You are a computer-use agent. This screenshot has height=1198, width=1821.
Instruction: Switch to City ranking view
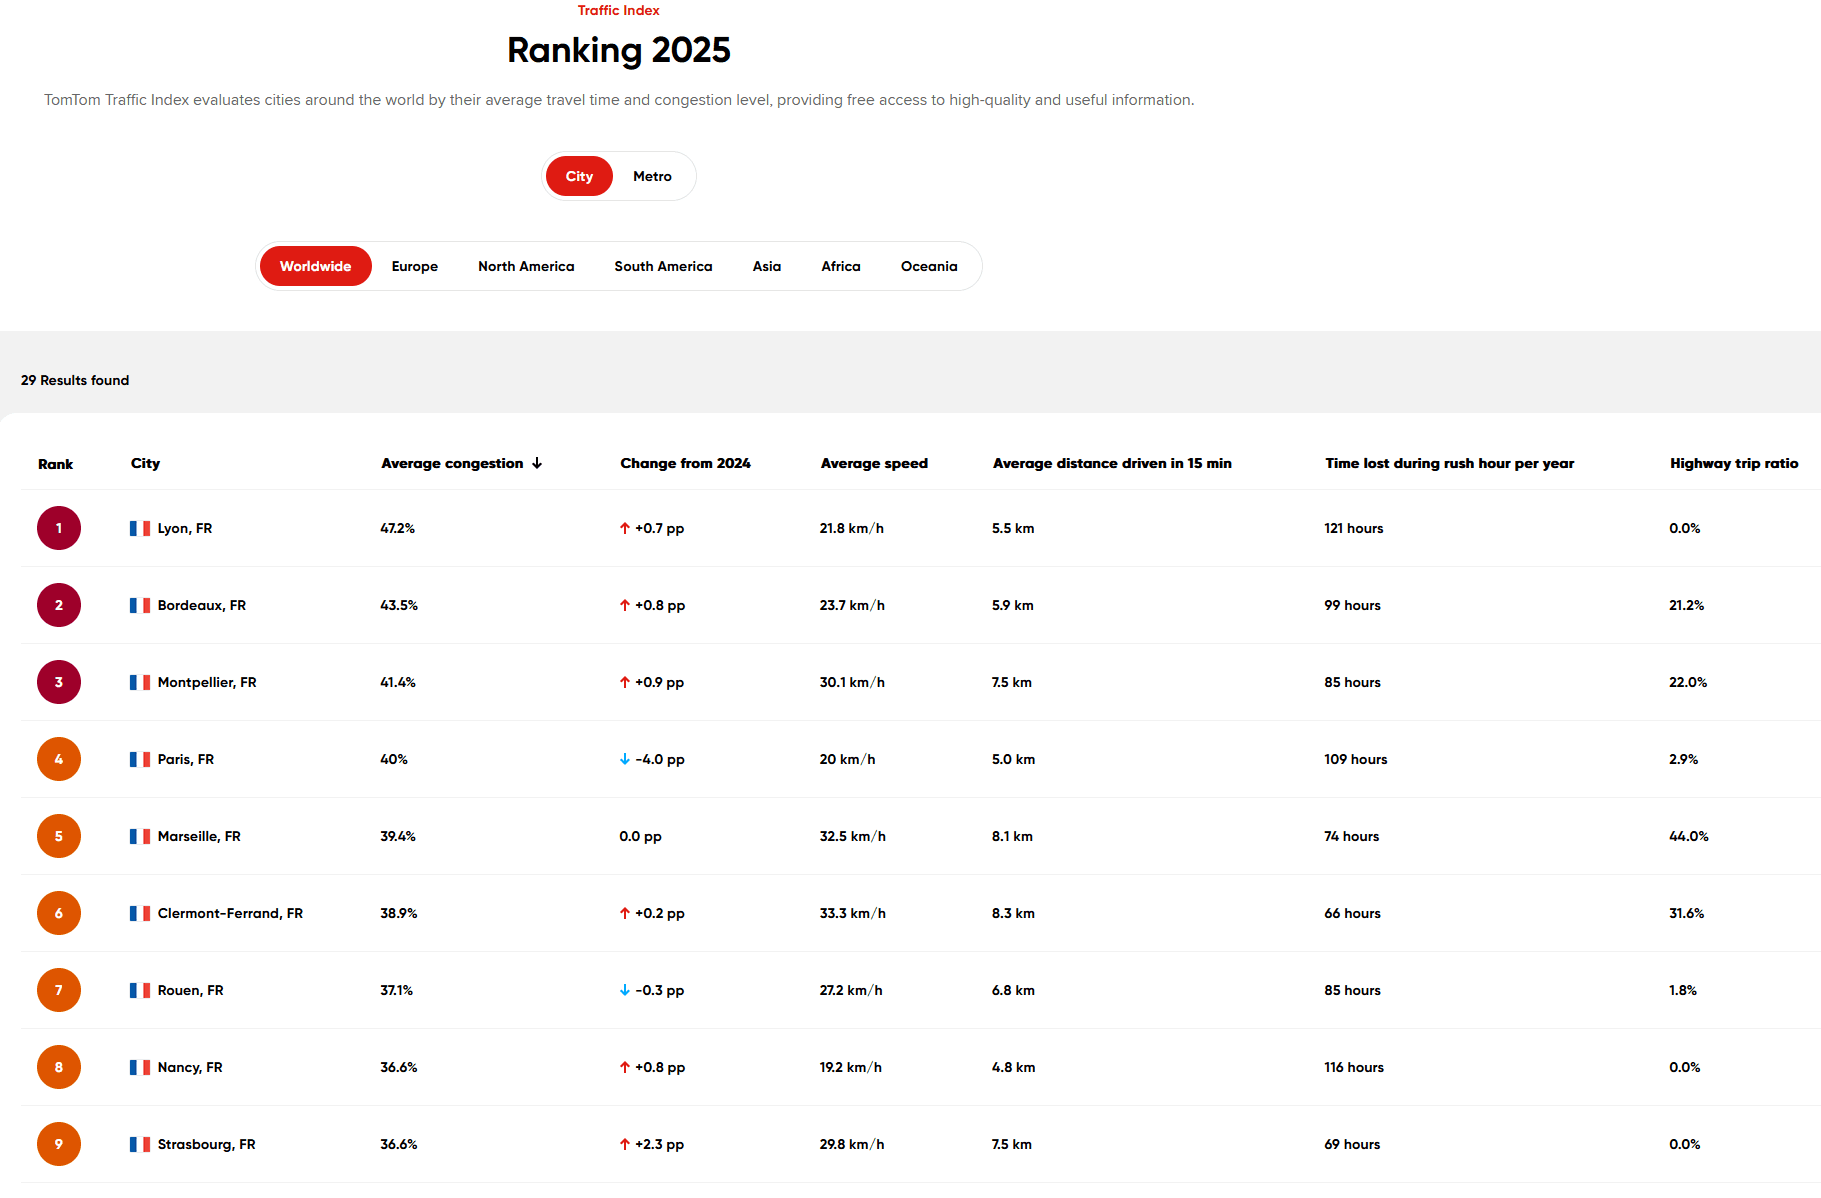coord(579,176)
